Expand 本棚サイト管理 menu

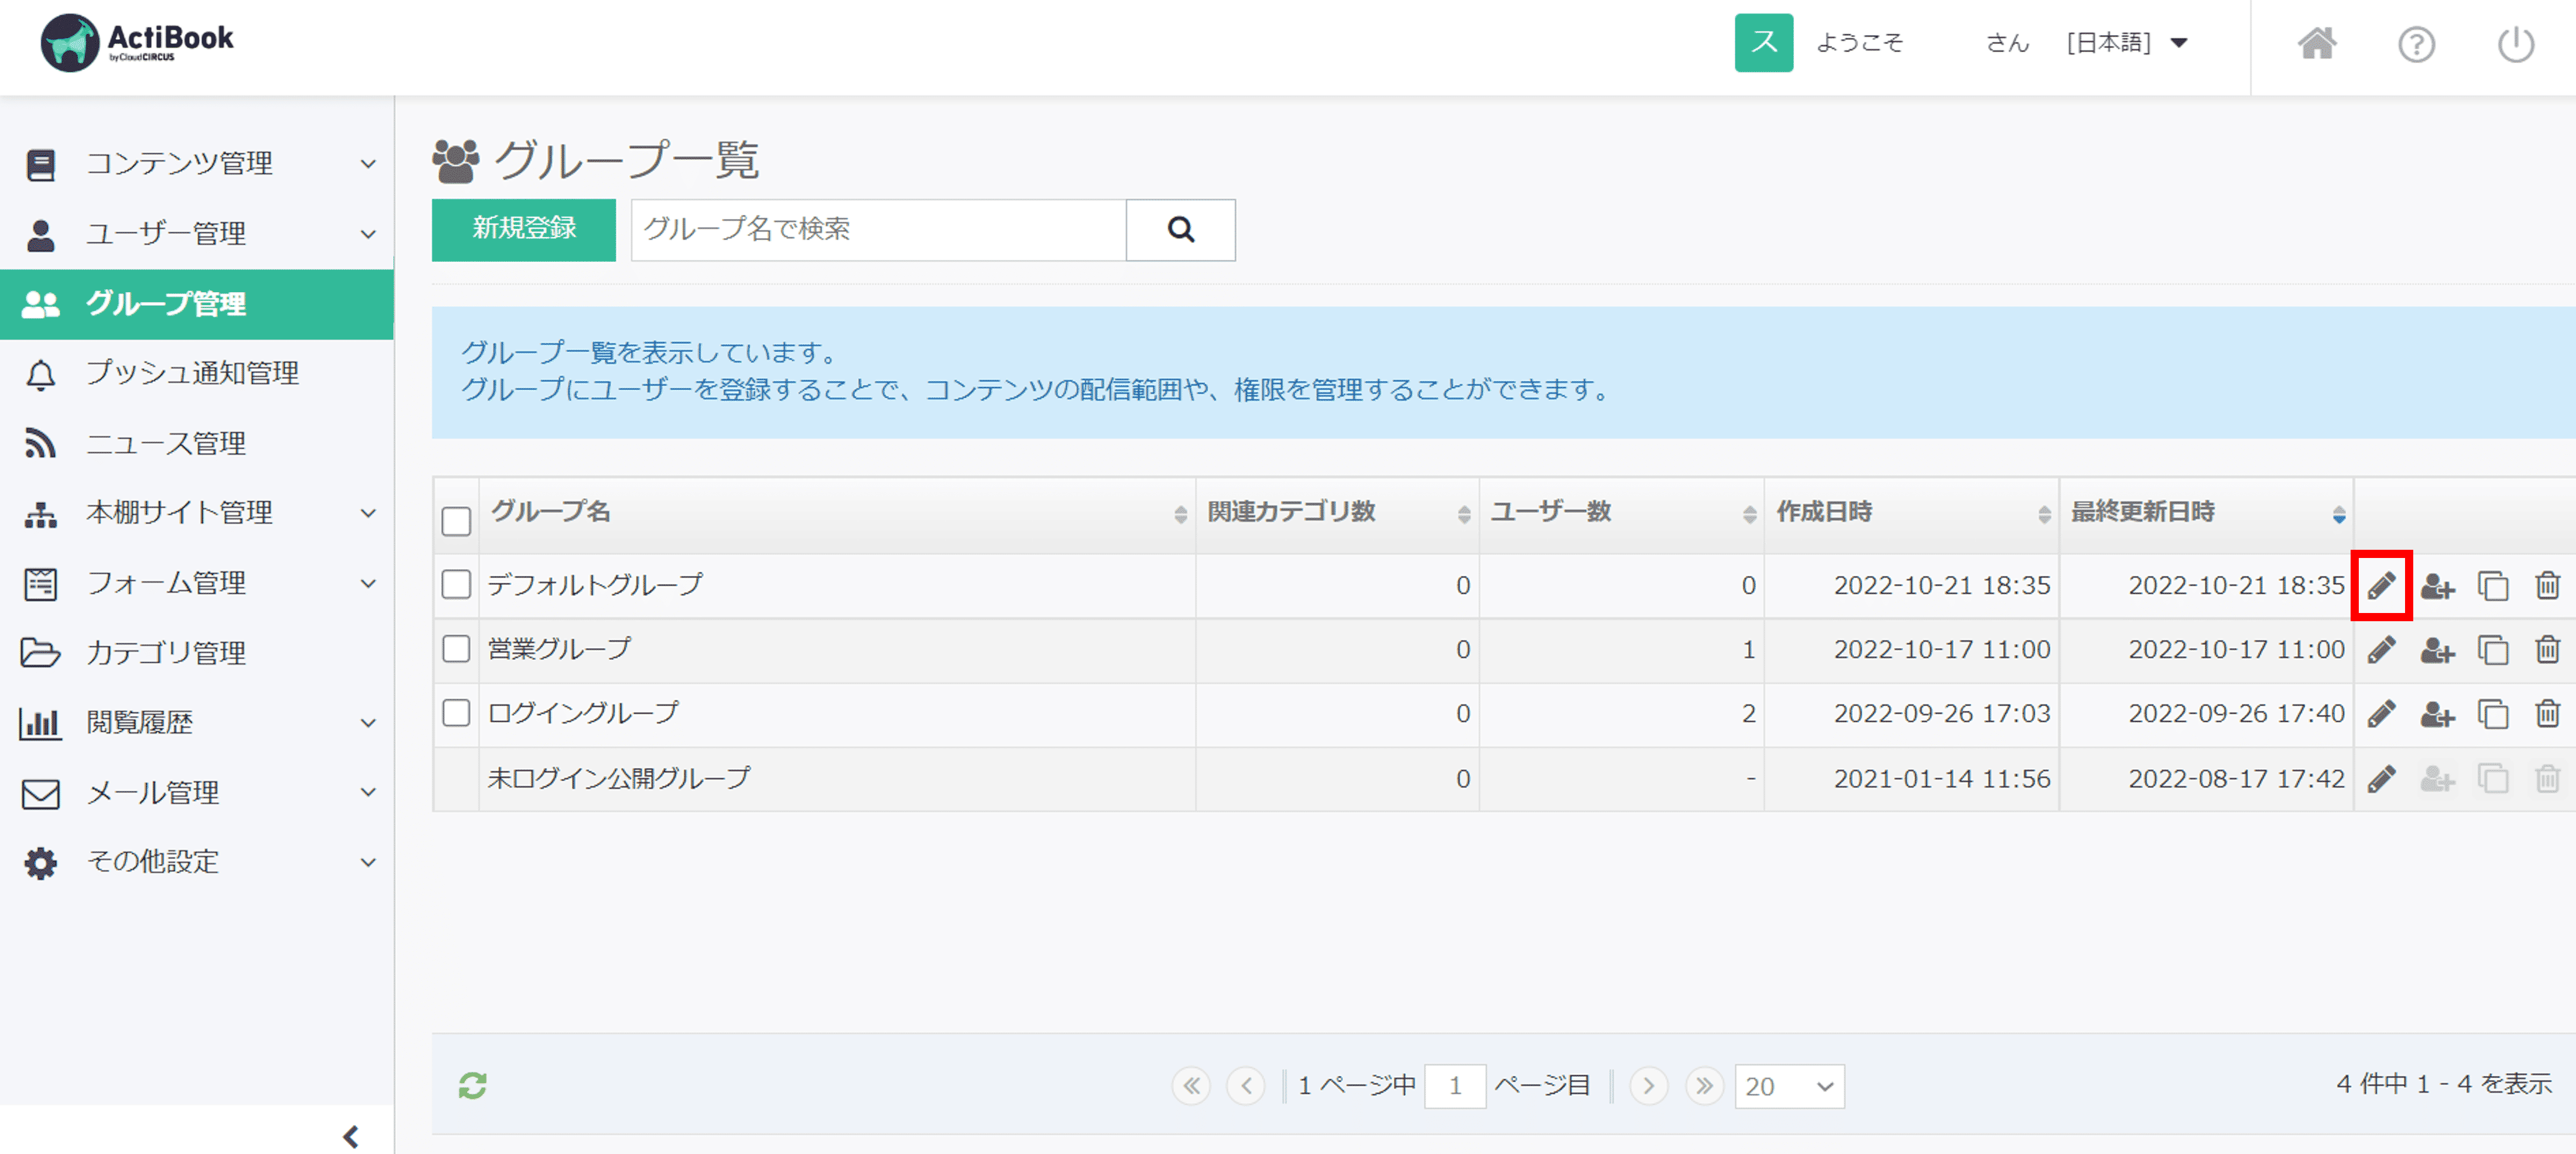point(197,513)
